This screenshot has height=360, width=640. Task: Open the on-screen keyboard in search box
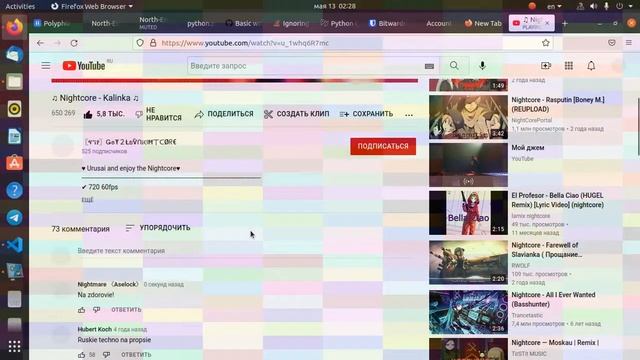coord(429,66)
